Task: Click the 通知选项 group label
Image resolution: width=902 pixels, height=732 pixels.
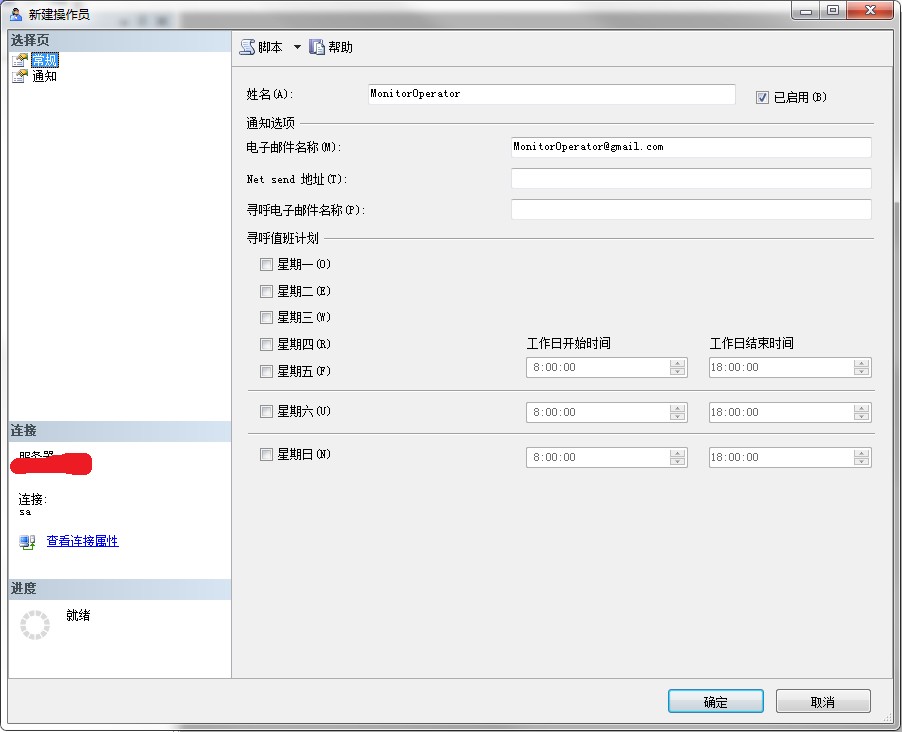Action: coord(270,123)
